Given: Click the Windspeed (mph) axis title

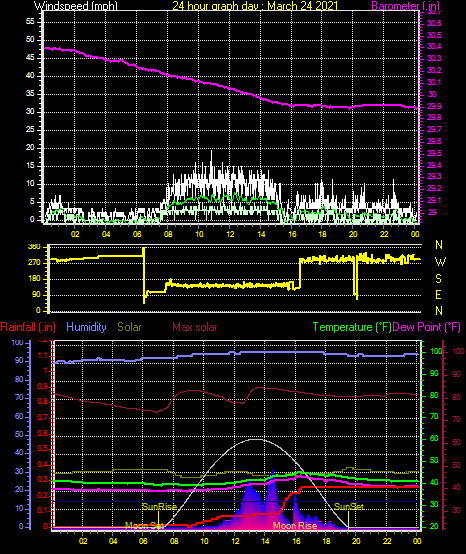Looking at the screenshot, I should pos(75,6).
